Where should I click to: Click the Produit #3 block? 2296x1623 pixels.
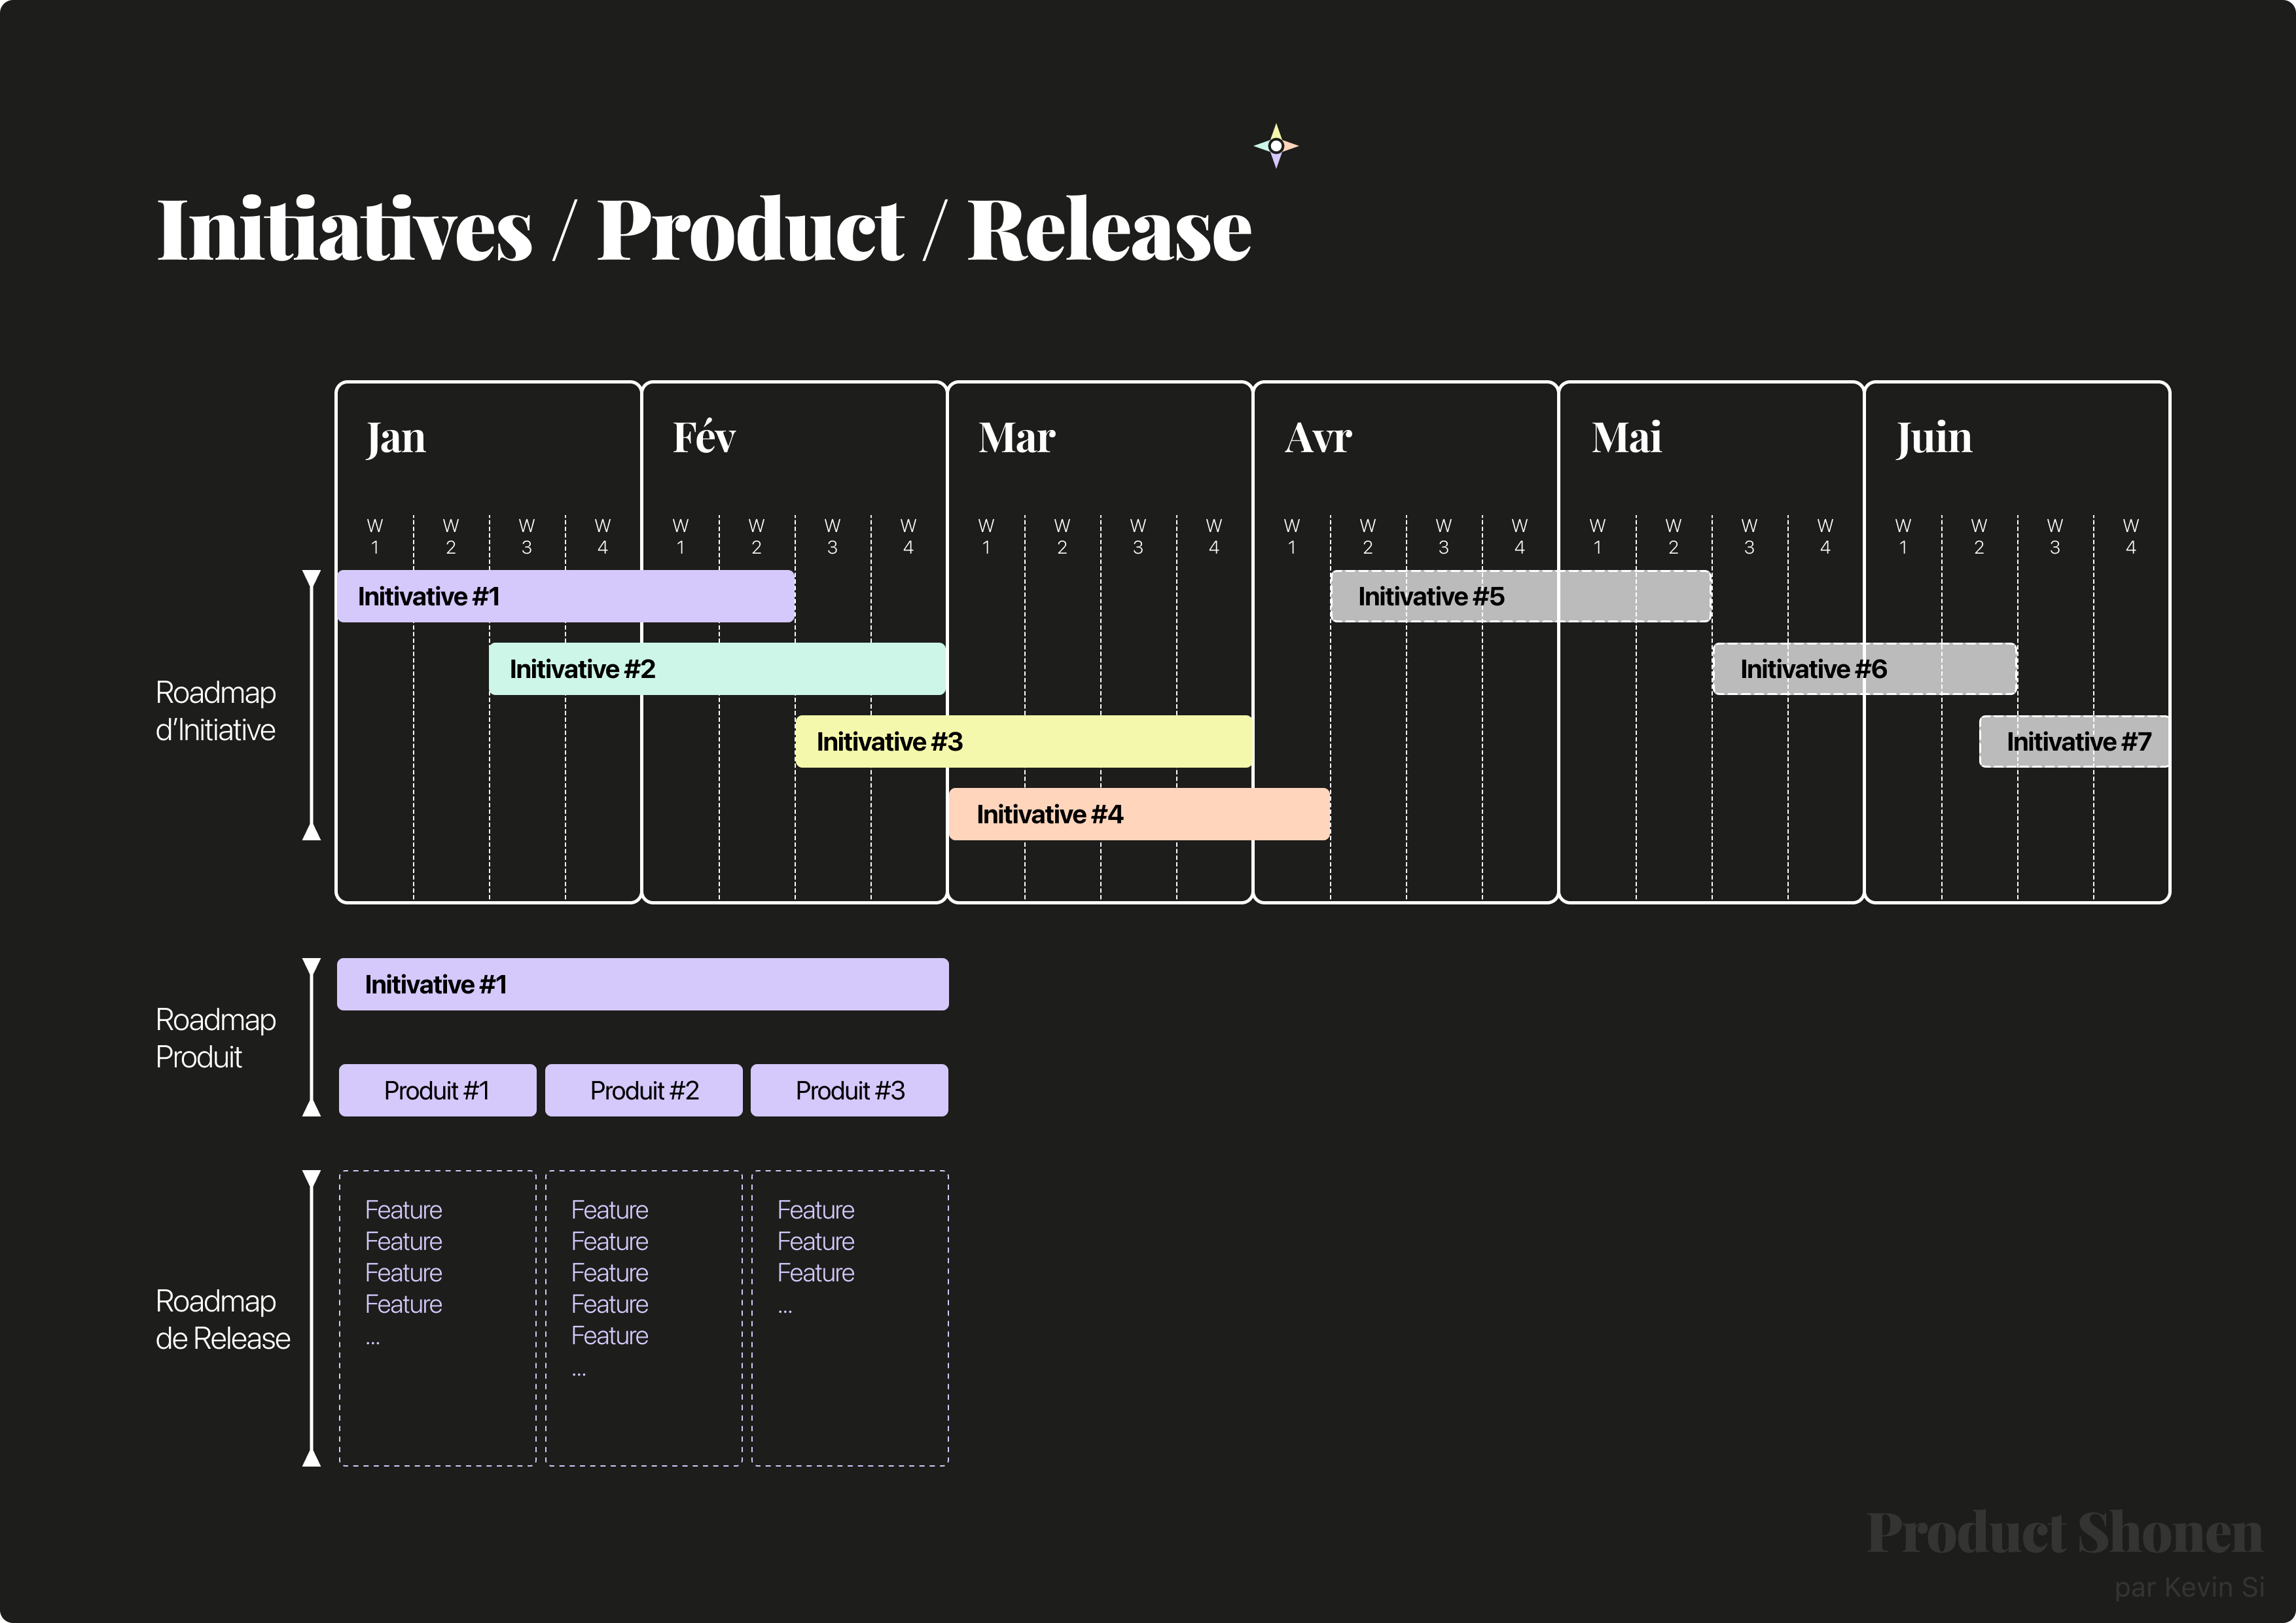click(x=850, y=1090)
